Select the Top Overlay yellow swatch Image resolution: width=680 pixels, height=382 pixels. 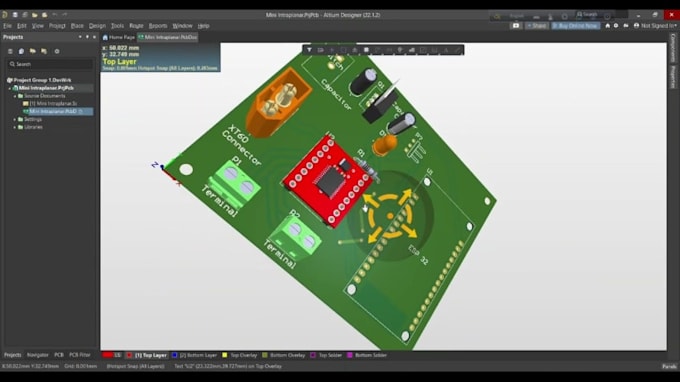tap(225, 355)
